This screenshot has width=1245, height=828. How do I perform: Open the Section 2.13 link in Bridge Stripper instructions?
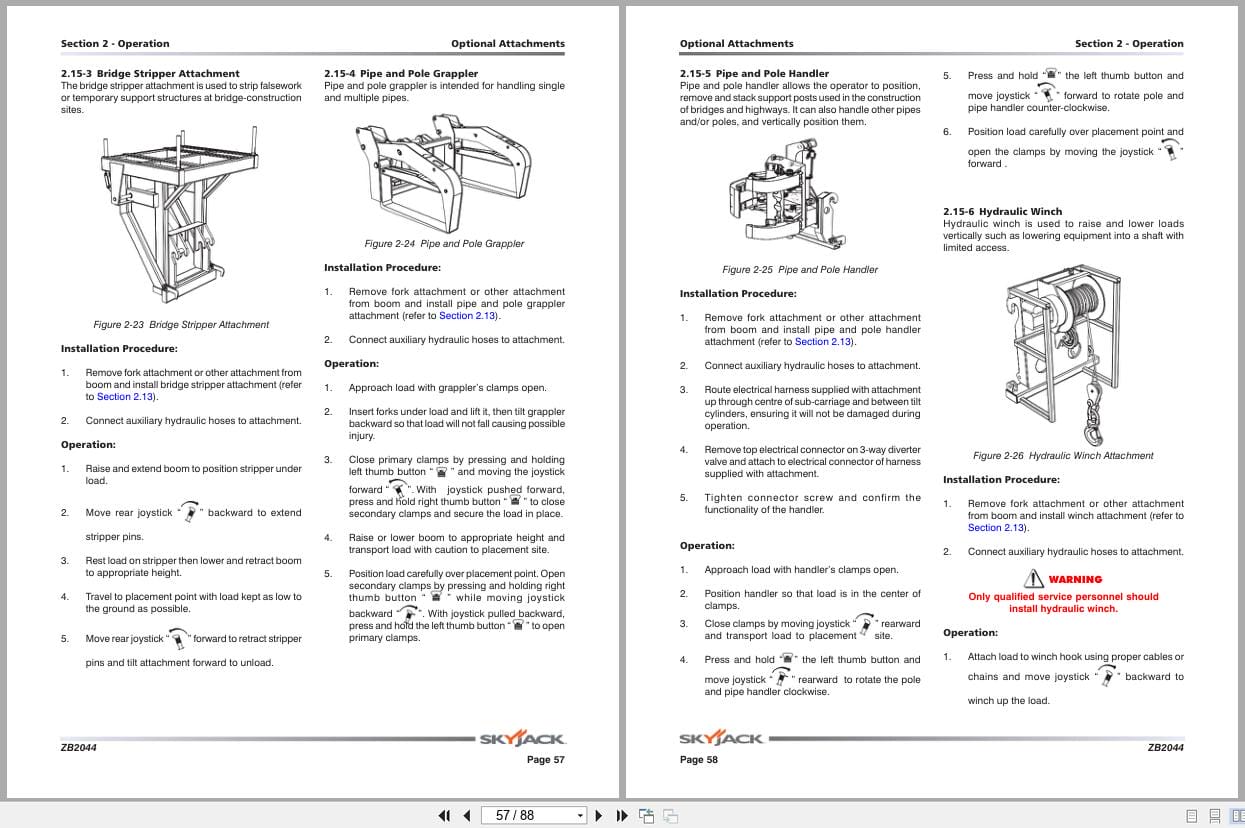pyautogui.click(x=123, y=396)
